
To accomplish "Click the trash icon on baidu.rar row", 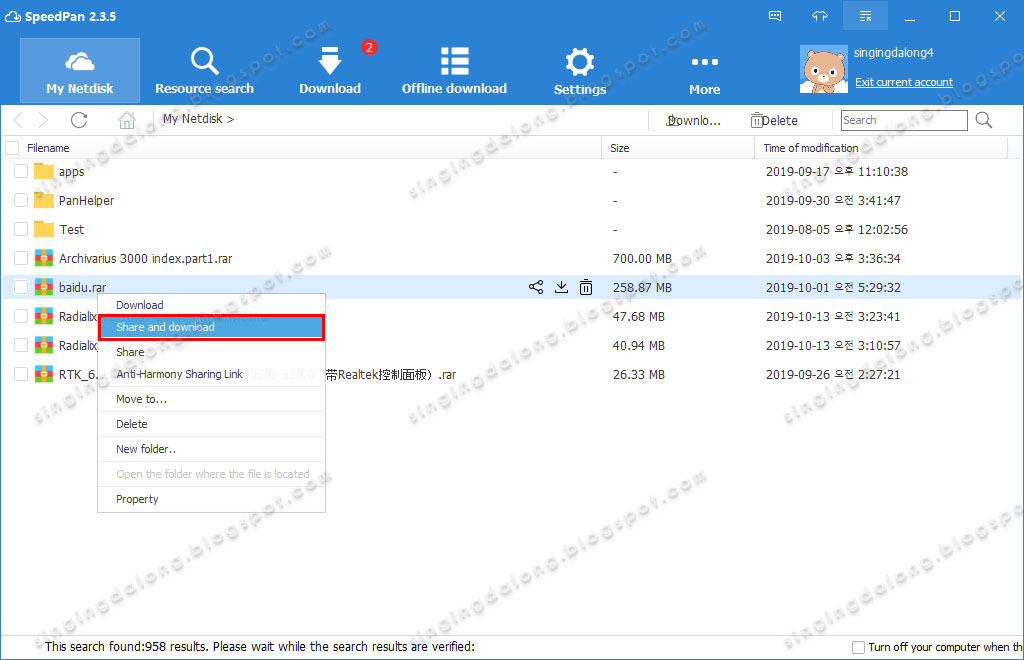I will 586,287.
